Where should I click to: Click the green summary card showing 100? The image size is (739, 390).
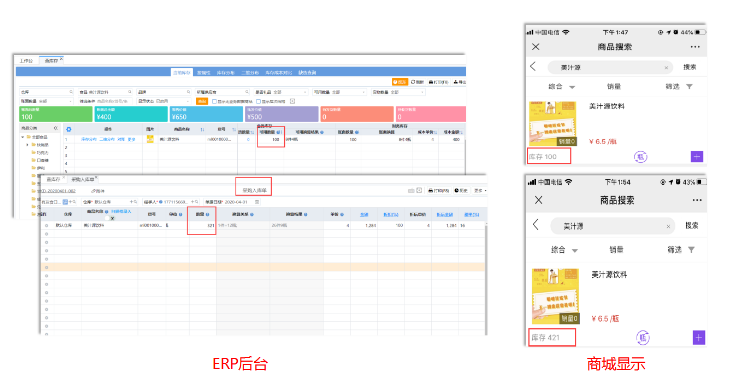coord(56,114)
